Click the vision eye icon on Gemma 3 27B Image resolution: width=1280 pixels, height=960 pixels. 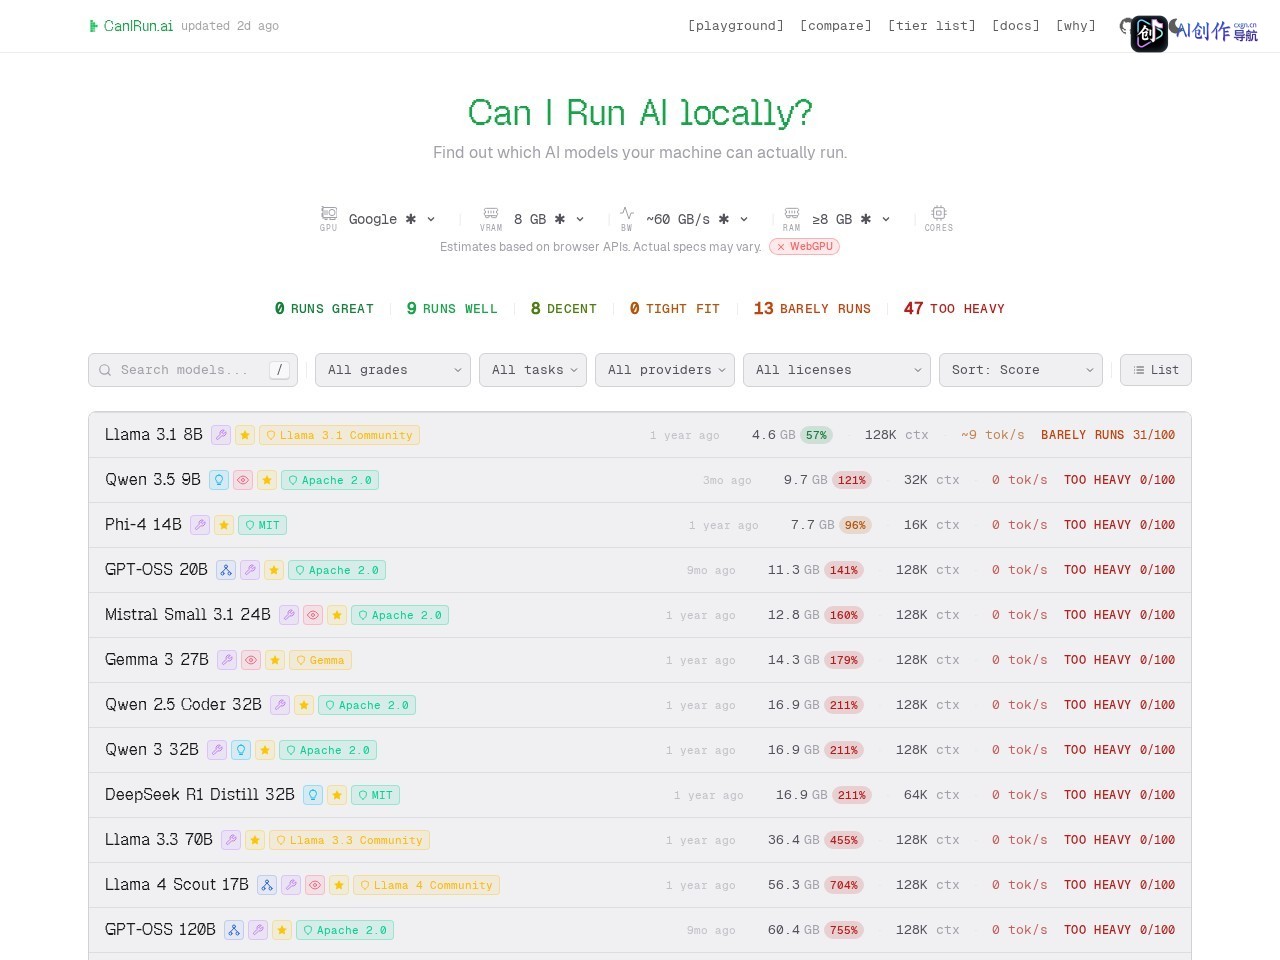251,660
